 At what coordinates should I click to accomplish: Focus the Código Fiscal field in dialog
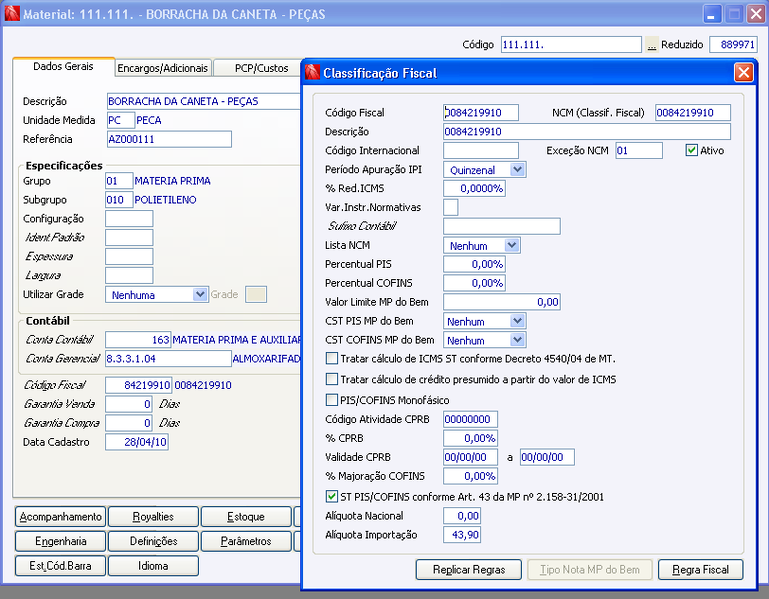coord(481,112)
